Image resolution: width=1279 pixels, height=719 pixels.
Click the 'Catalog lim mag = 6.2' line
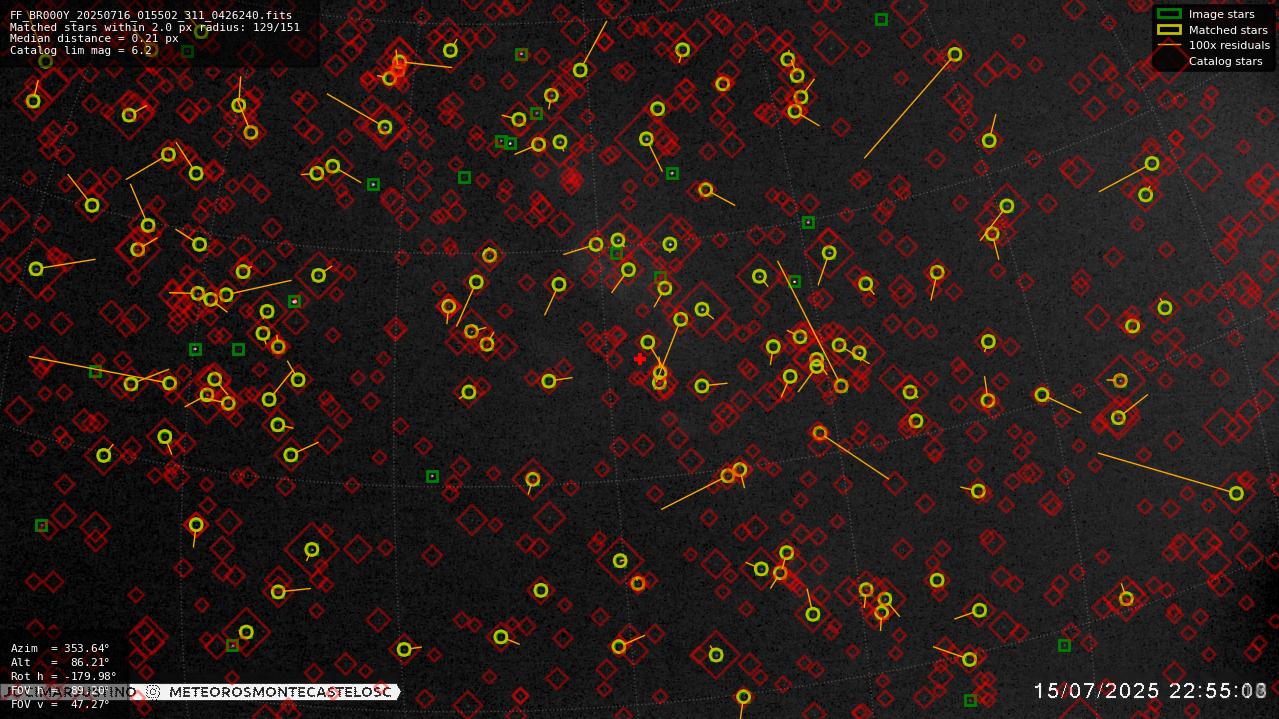(x=81, y=50)
